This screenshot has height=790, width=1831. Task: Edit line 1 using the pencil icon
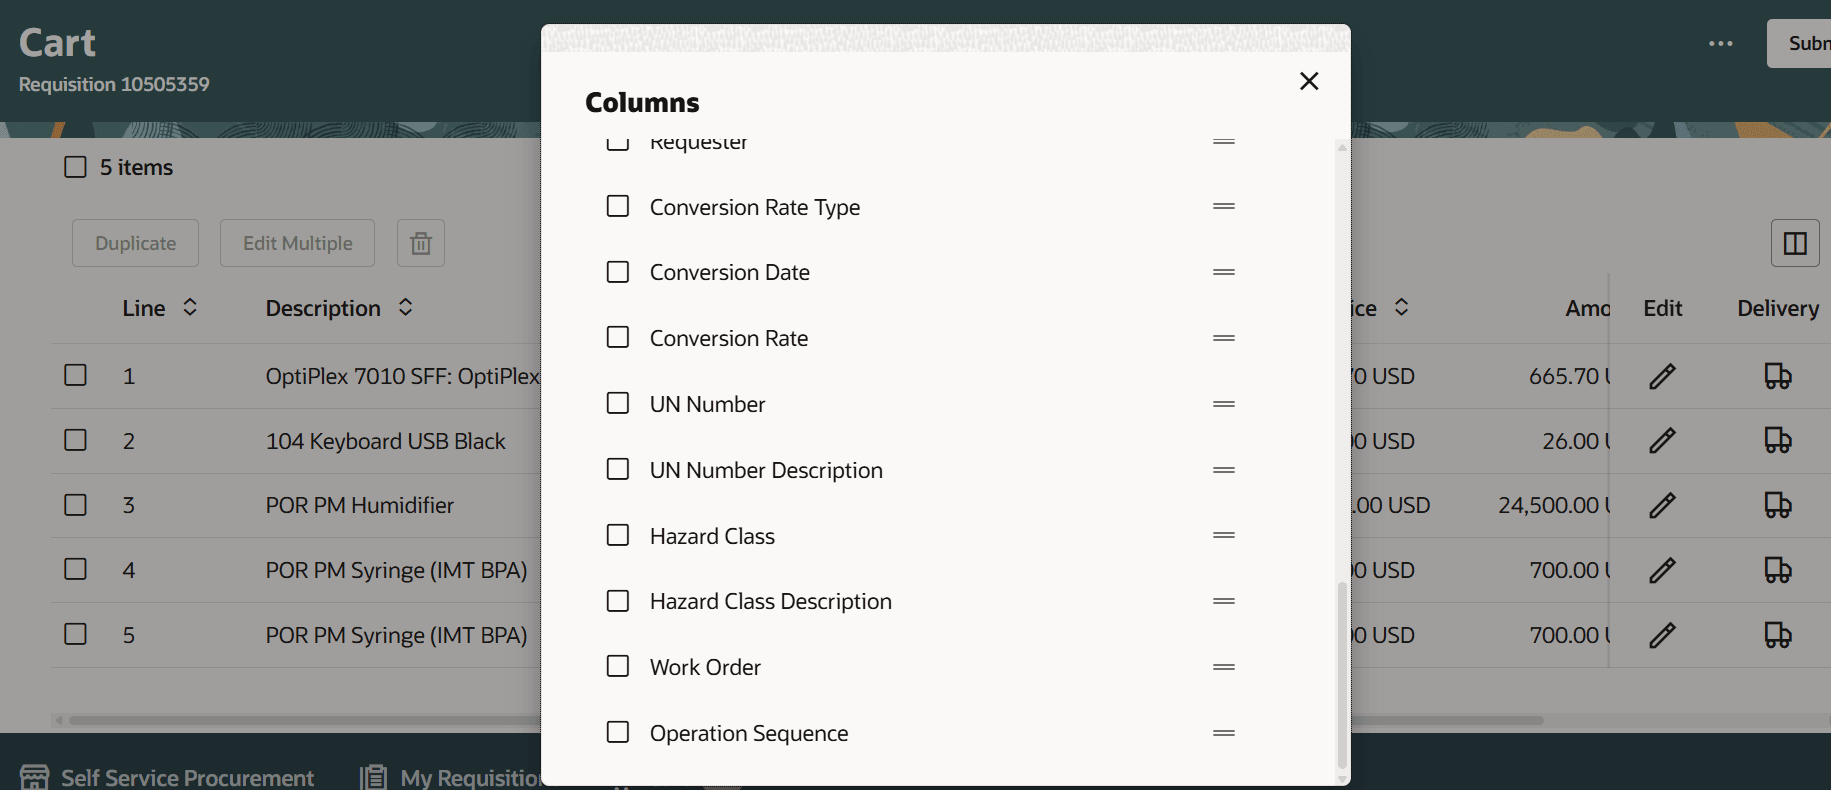pyautogui.click(x=1661, y=375)
